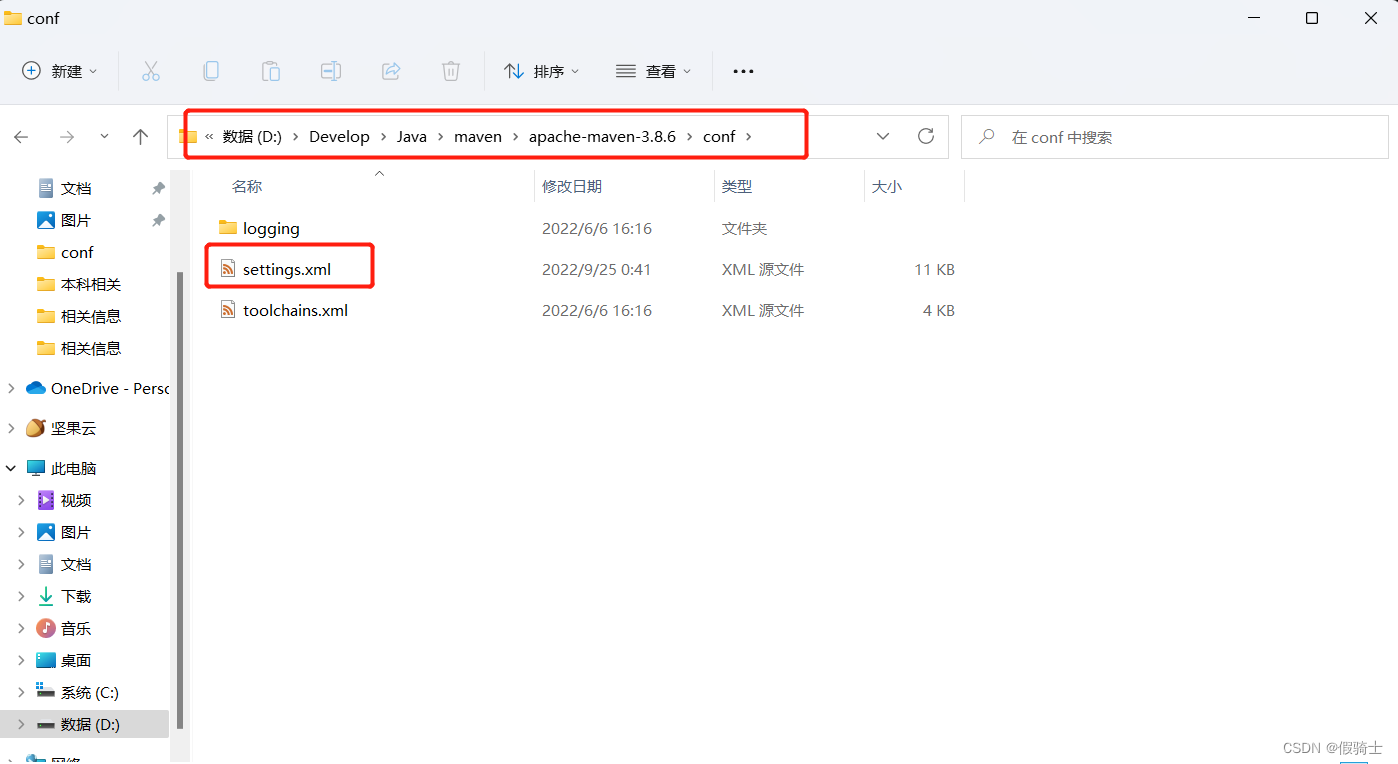Sort by the 类型 column header
The image size is (1398, 764).
tap(737, 186)
